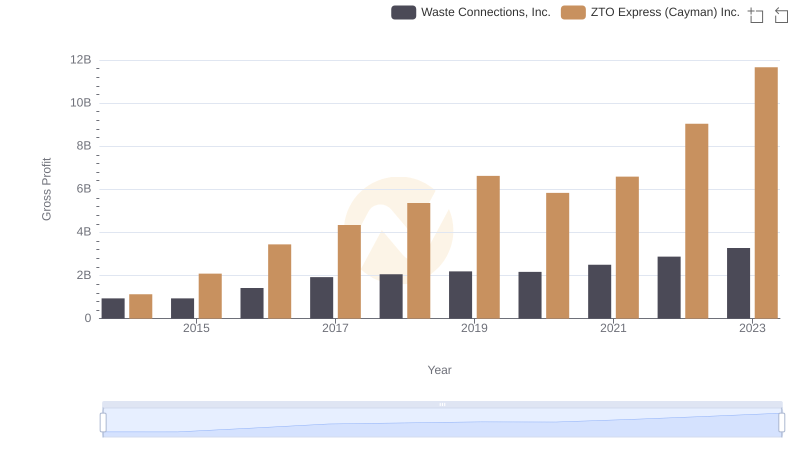Click the ZTO Express bar for 2022
Image resolution: width=800 pixels, height=461 pixels.
click(x=696, y=221)
